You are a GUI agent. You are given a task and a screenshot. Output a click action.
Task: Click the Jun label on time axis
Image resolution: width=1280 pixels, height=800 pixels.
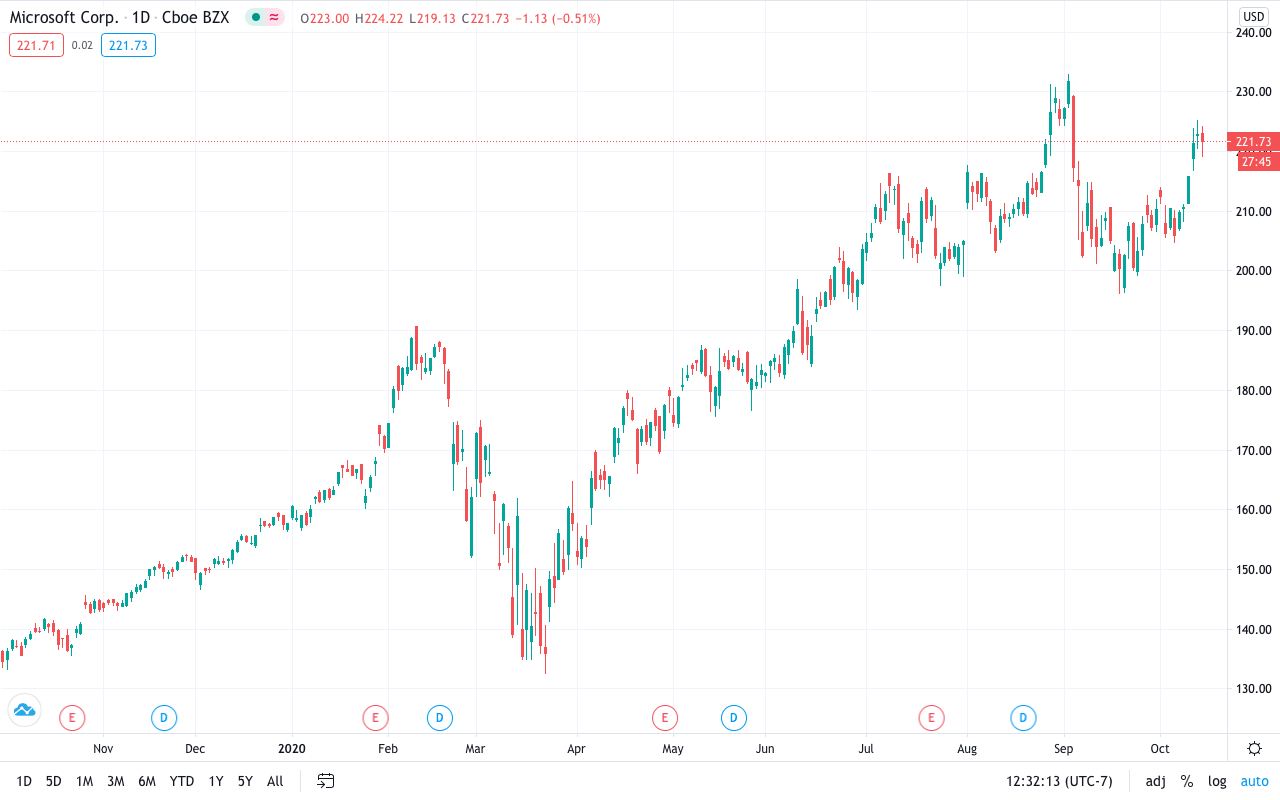tap(765, 748)
